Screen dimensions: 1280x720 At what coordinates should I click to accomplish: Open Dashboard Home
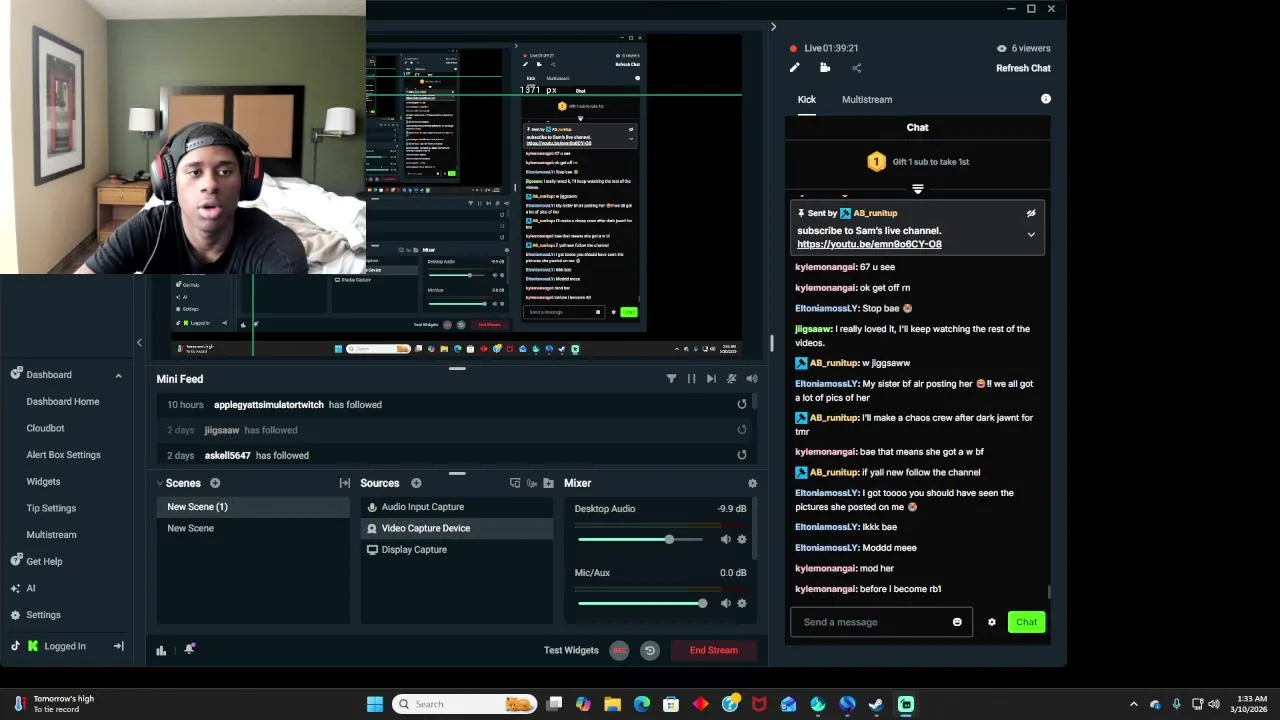click(x=63, y=401)
